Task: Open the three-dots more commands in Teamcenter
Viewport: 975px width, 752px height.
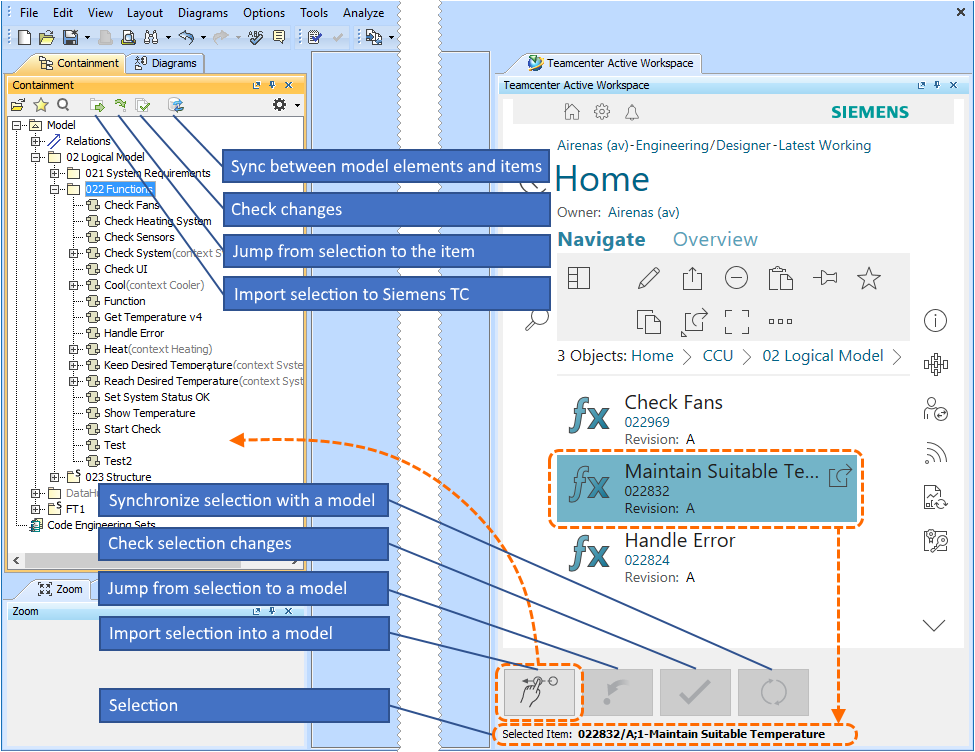Action: 780,322
